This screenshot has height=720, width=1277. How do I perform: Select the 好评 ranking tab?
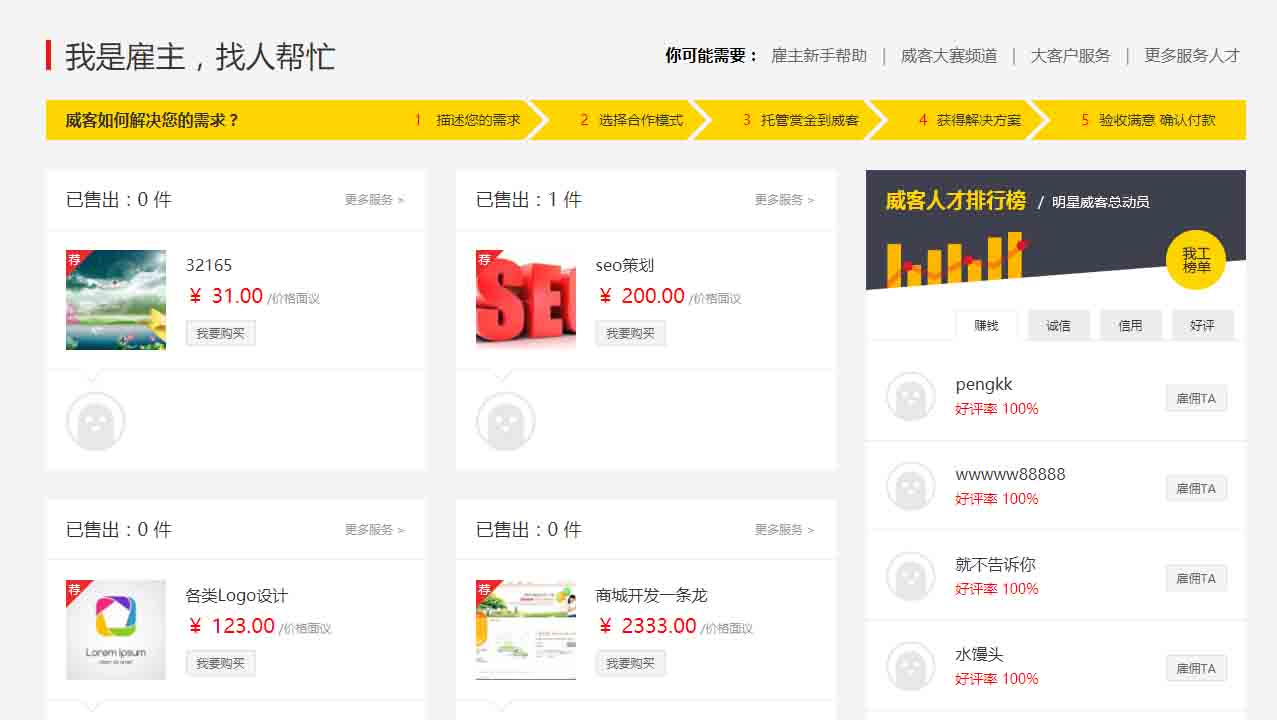[1202, 325]
